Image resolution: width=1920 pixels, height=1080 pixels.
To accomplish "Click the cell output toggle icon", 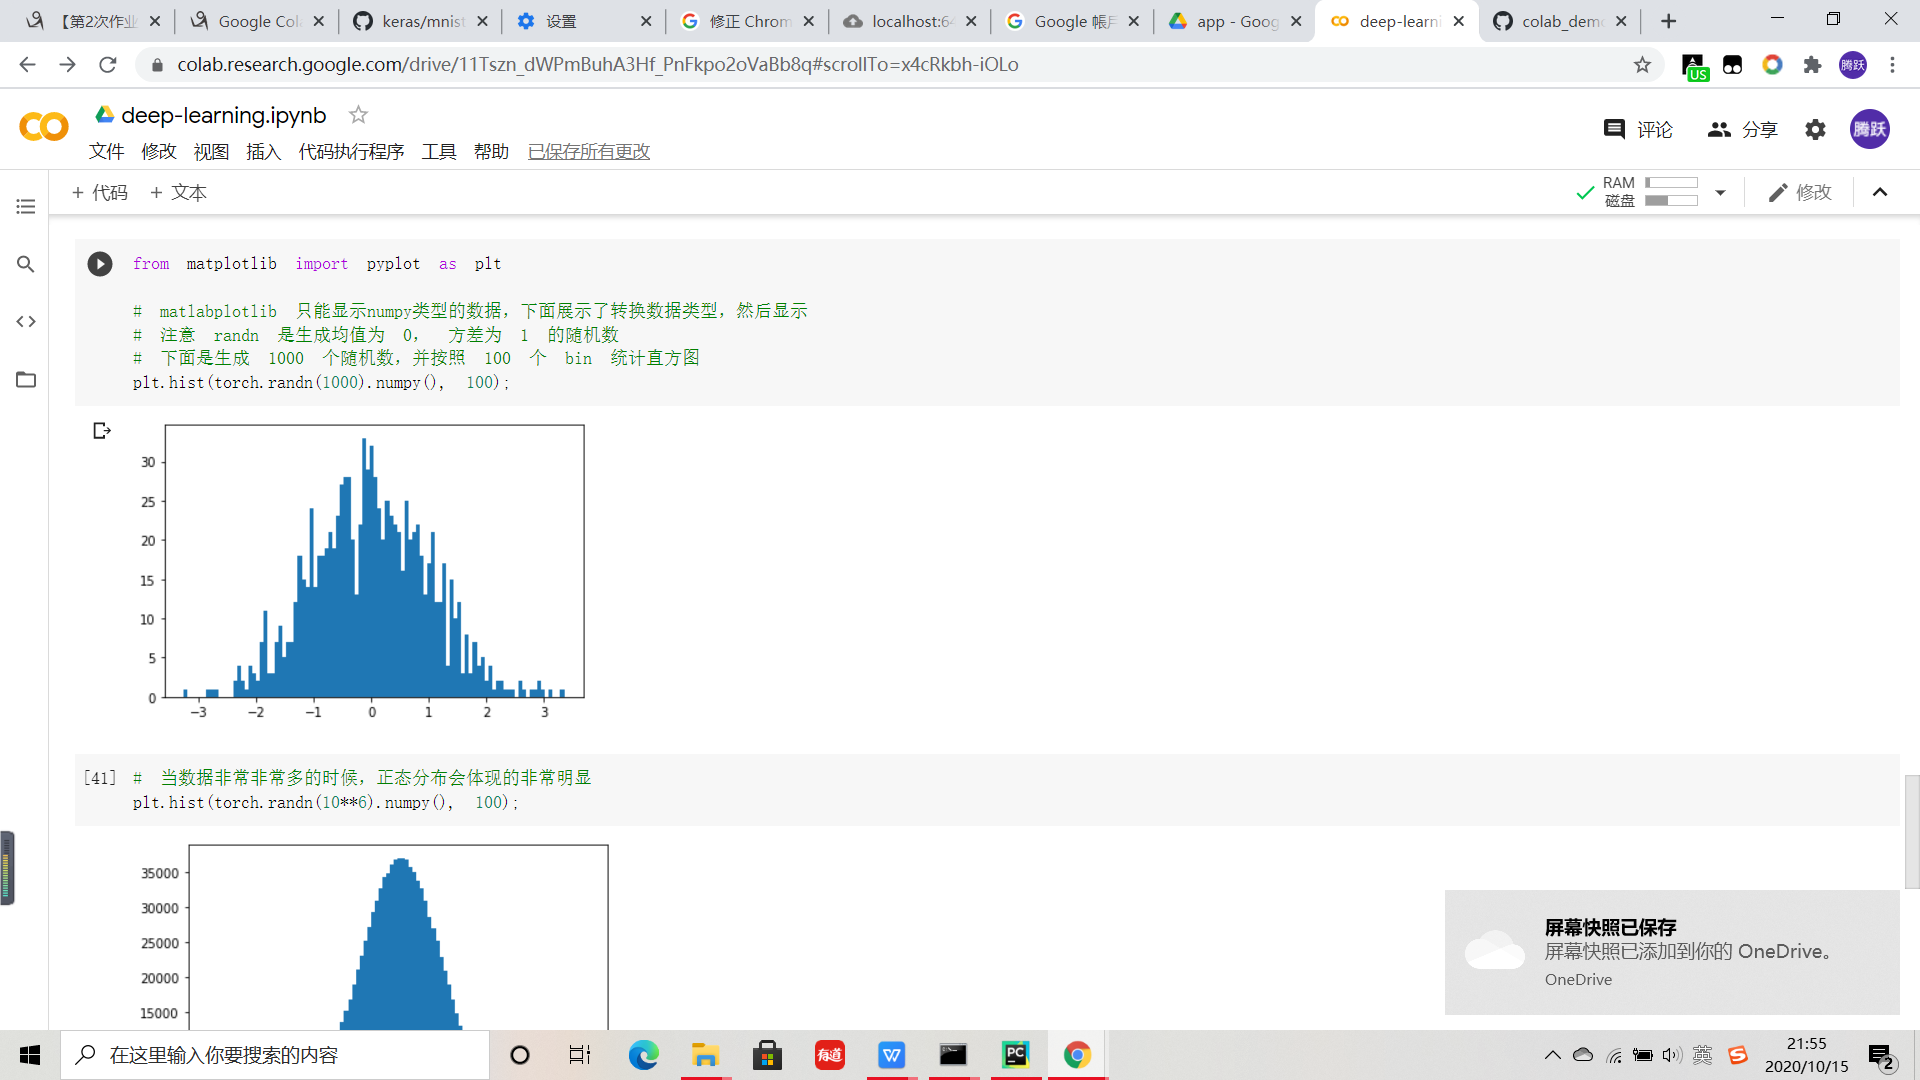I will pos(101,431).
